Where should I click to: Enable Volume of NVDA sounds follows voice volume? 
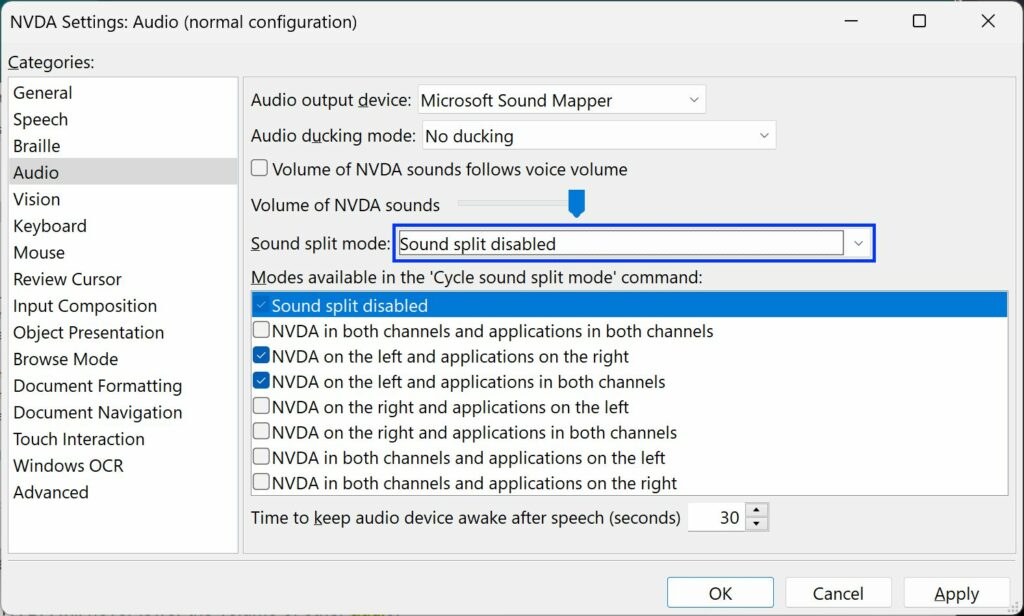tap(259, 169)
